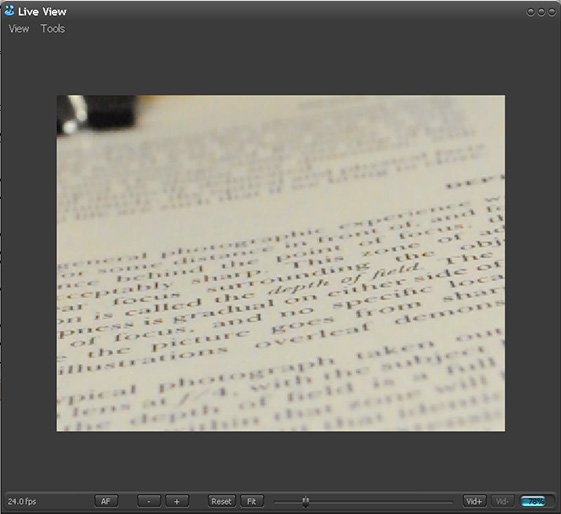Click the 24.0 fps status text

(22, 501)
